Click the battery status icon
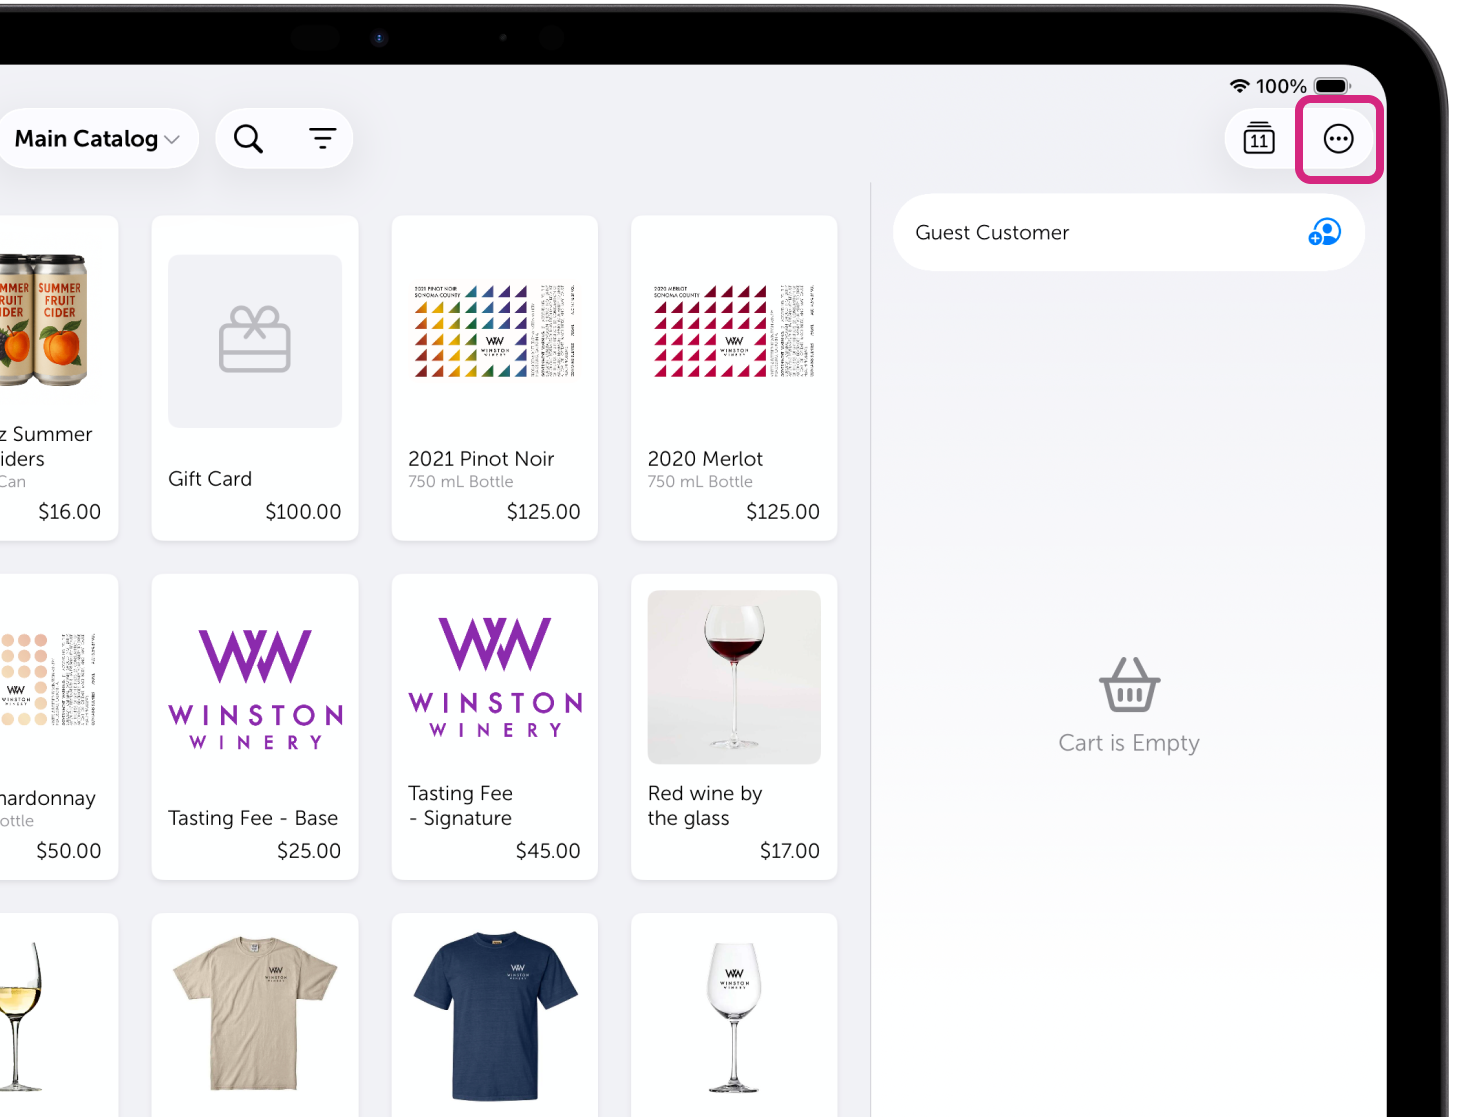Image resolution: width=1458 pixels, height=1117 pixels. (1332, 86)
